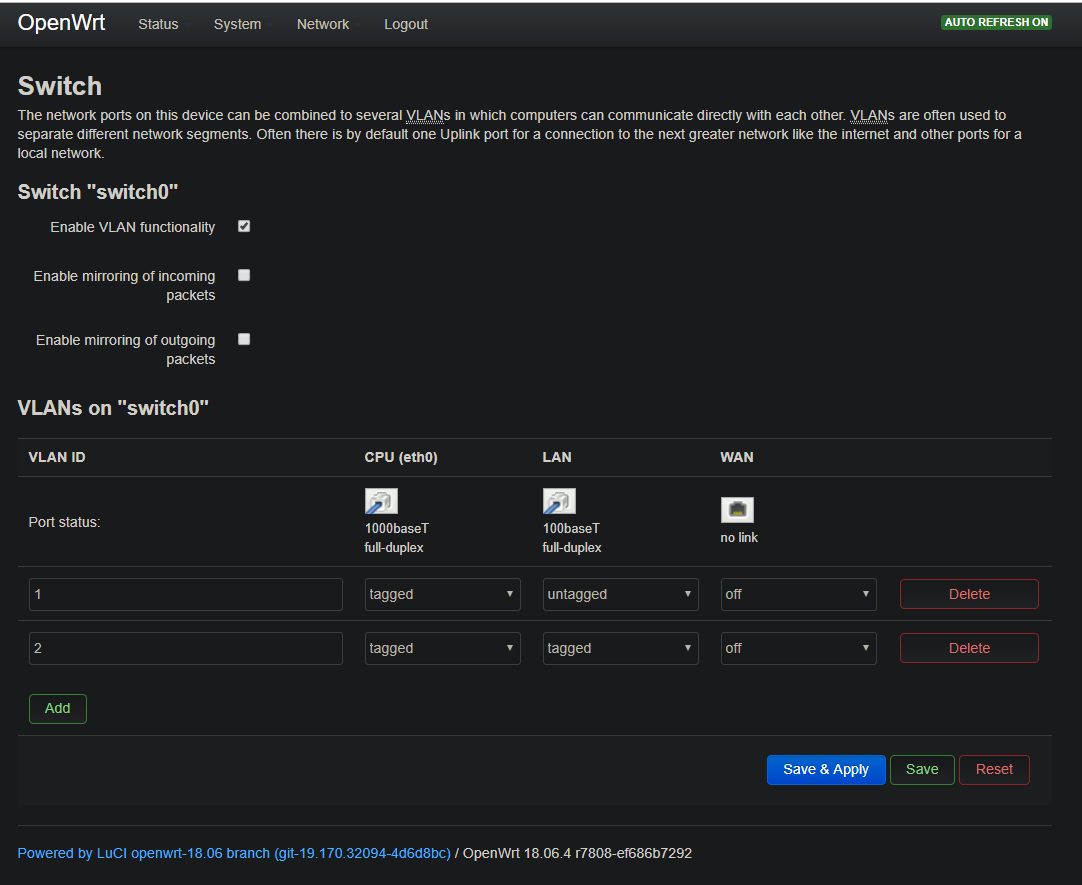This screenshot has height=885, width=1082.
Task: Open the Status menu
Action: click(158, 24)
